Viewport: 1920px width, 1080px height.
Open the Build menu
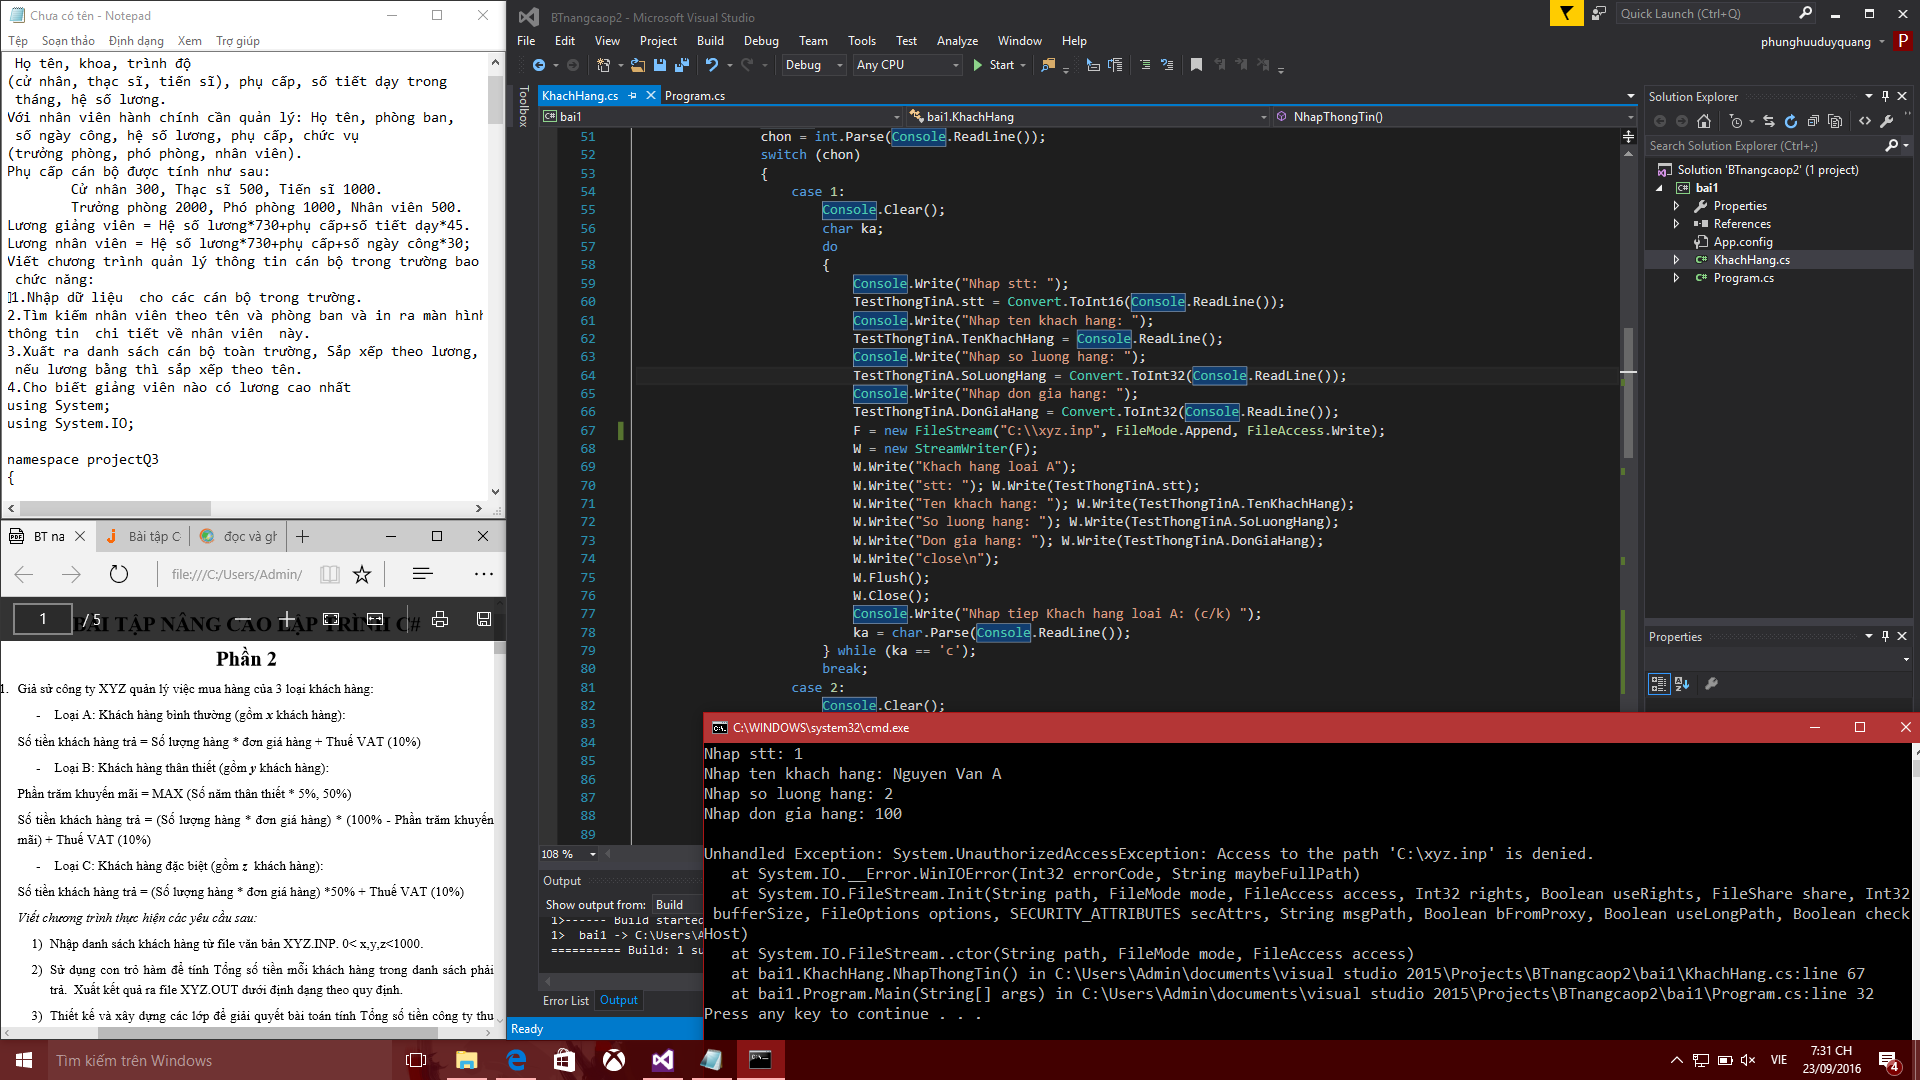coord(710,41)
